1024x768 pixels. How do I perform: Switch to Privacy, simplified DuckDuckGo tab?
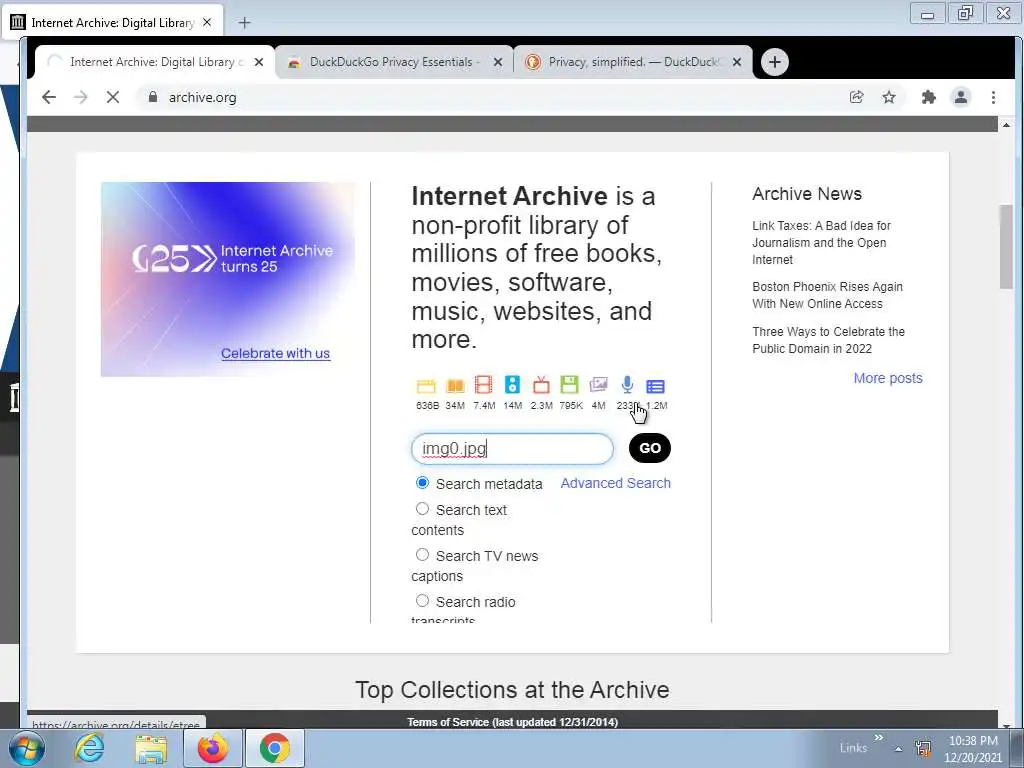632,62
